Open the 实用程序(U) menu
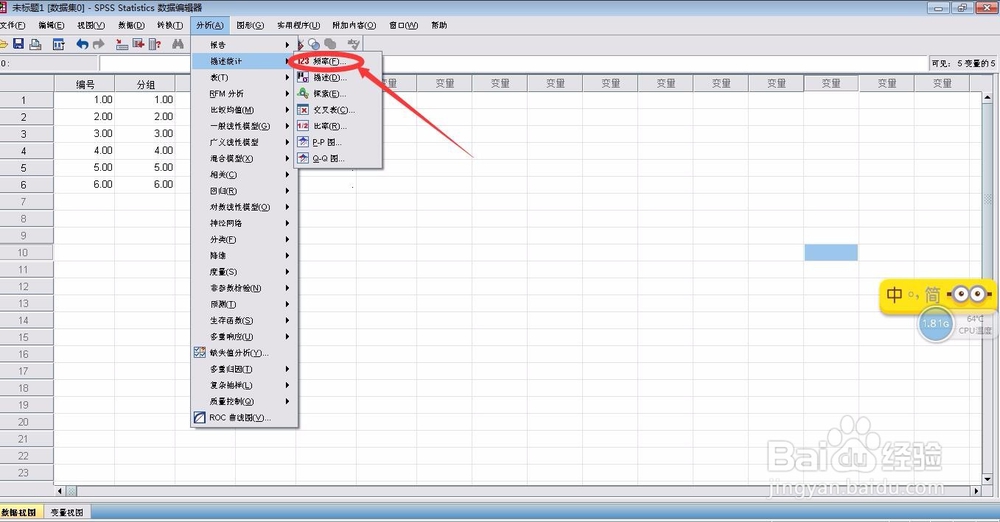This screenshot has height=522, width=1000. point(298,26)
